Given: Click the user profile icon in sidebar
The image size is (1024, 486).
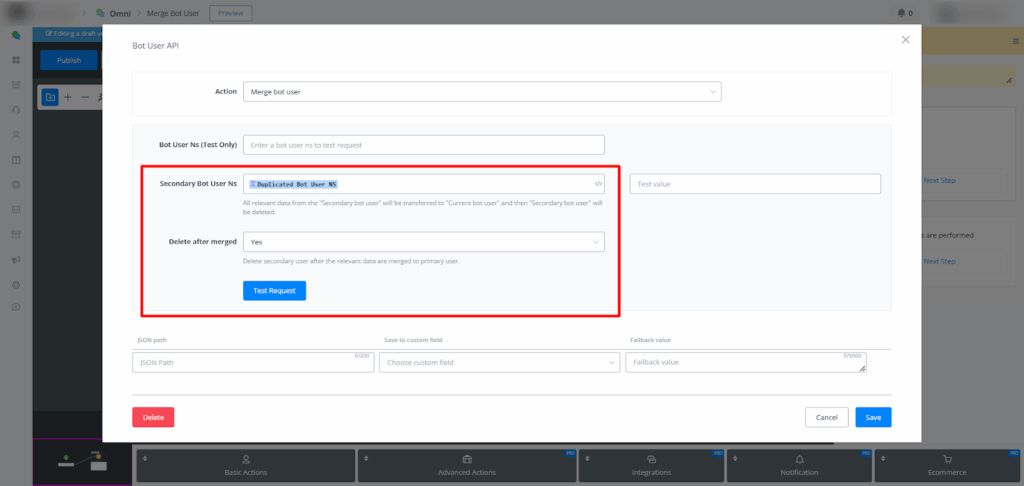Looking at the screenshot, I should tap(16, 134).
